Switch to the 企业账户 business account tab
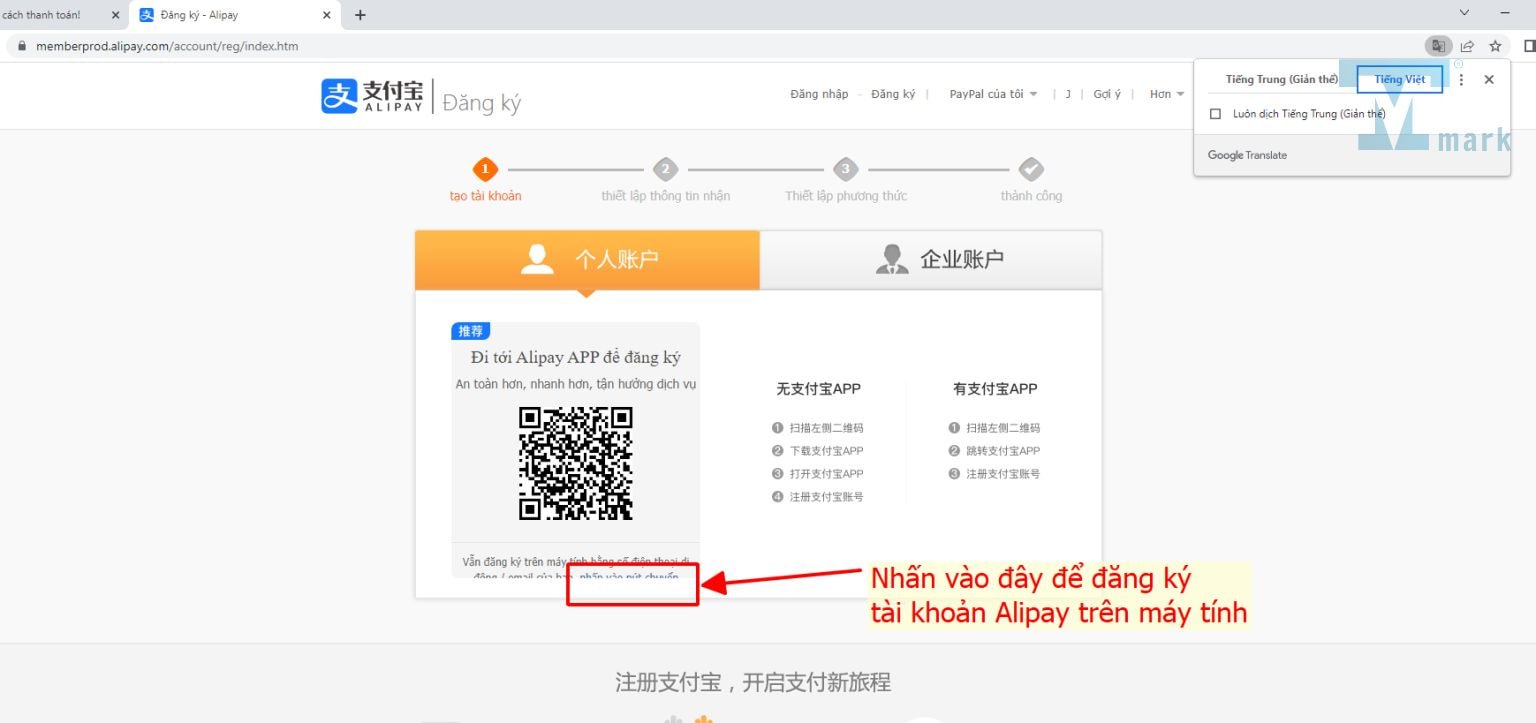The height and width of the screenshot is (723, 1536). pos(931,260)
